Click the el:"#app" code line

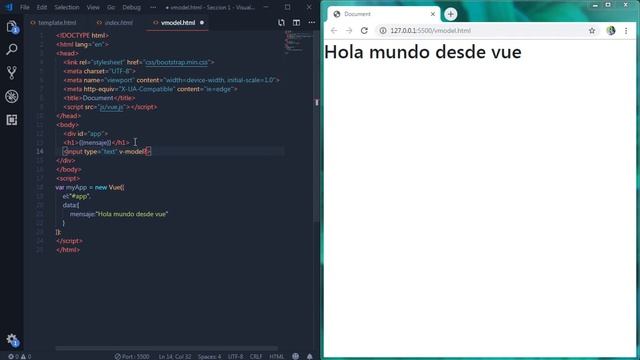click(x=76, y=196)
